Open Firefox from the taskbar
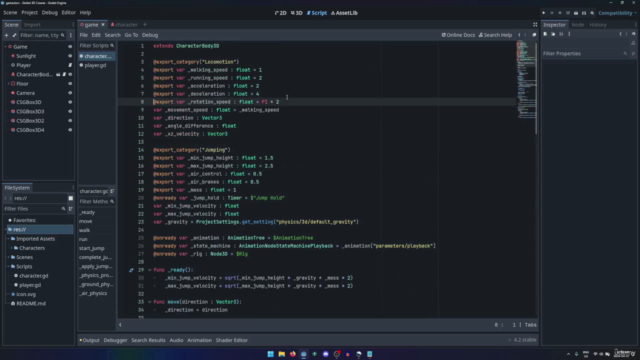This screenshot has height=360, width=640. pos(293,354)
